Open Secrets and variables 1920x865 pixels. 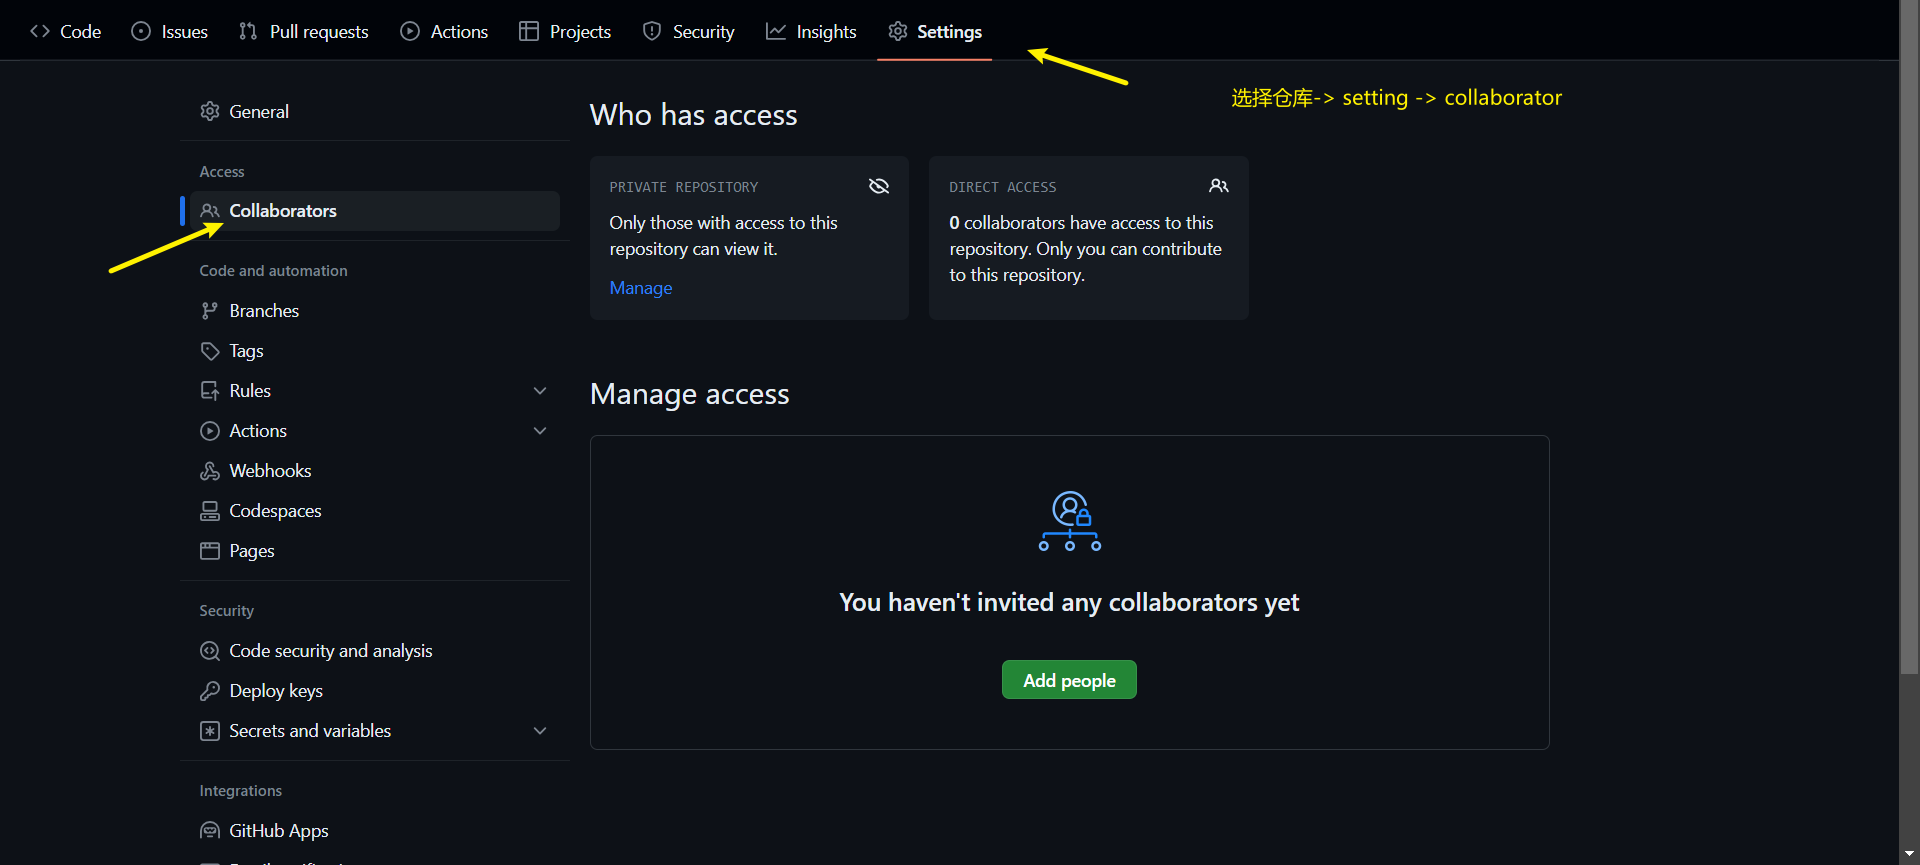pos(375,731)
